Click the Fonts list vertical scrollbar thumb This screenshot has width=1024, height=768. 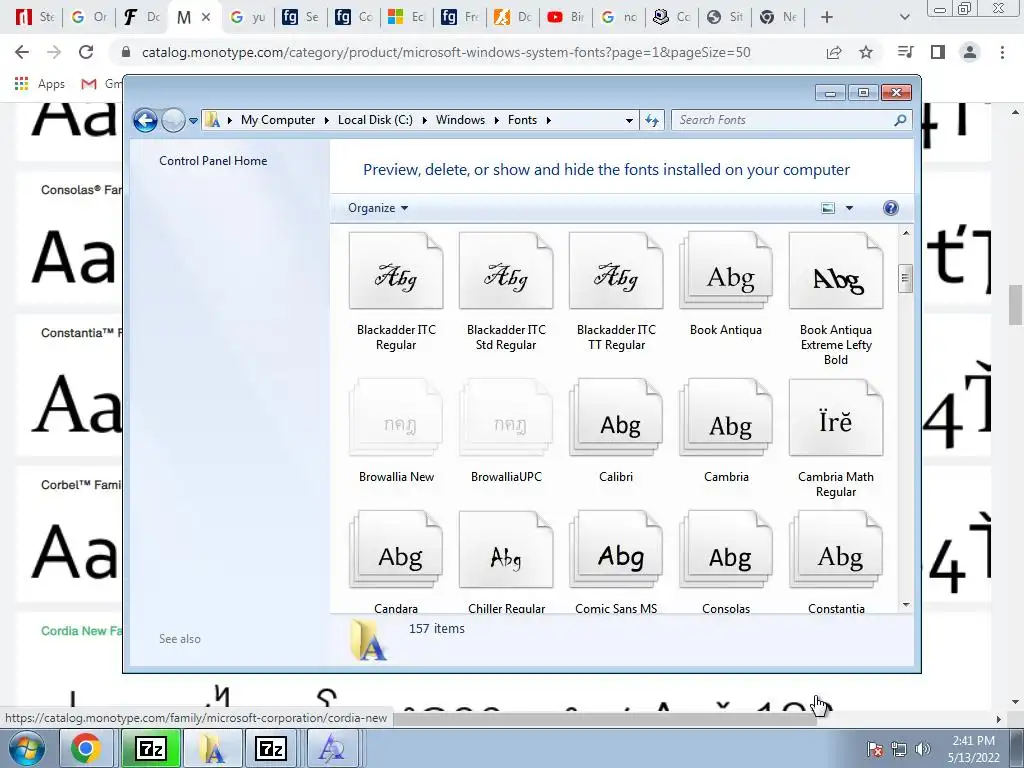coord(905,279)
